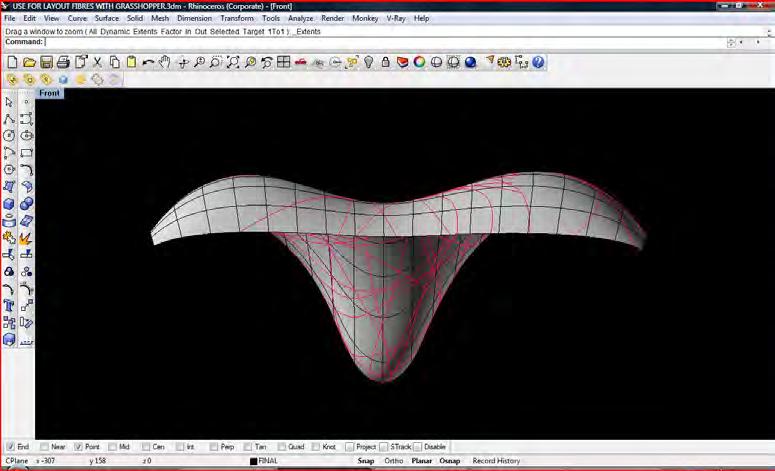Click the Open file folder icon
775x471 pixels.
pyautogui.click(x=29, y=62)
